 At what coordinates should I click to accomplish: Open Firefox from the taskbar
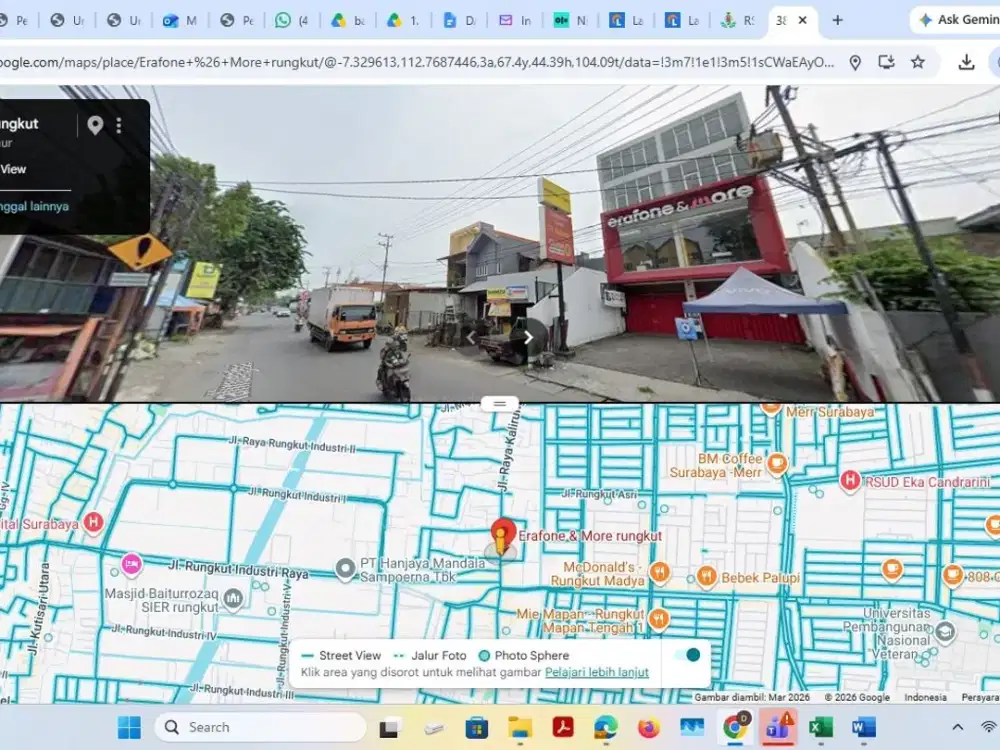click(x=649, y=727)
